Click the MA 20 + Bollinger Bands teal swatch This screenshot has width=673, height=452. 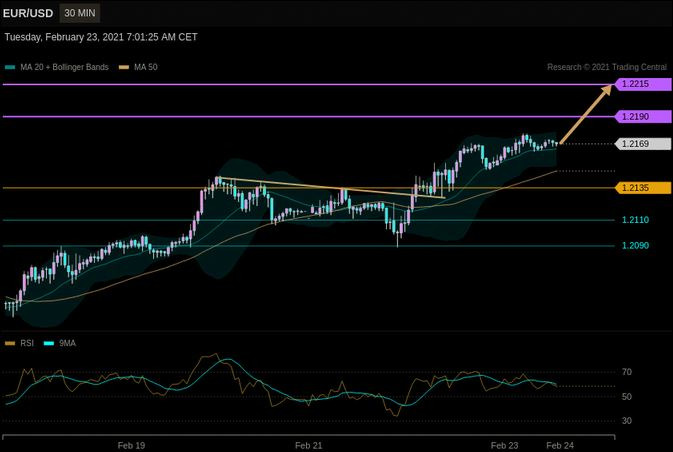pyautogui.click(x=10, y=67)
